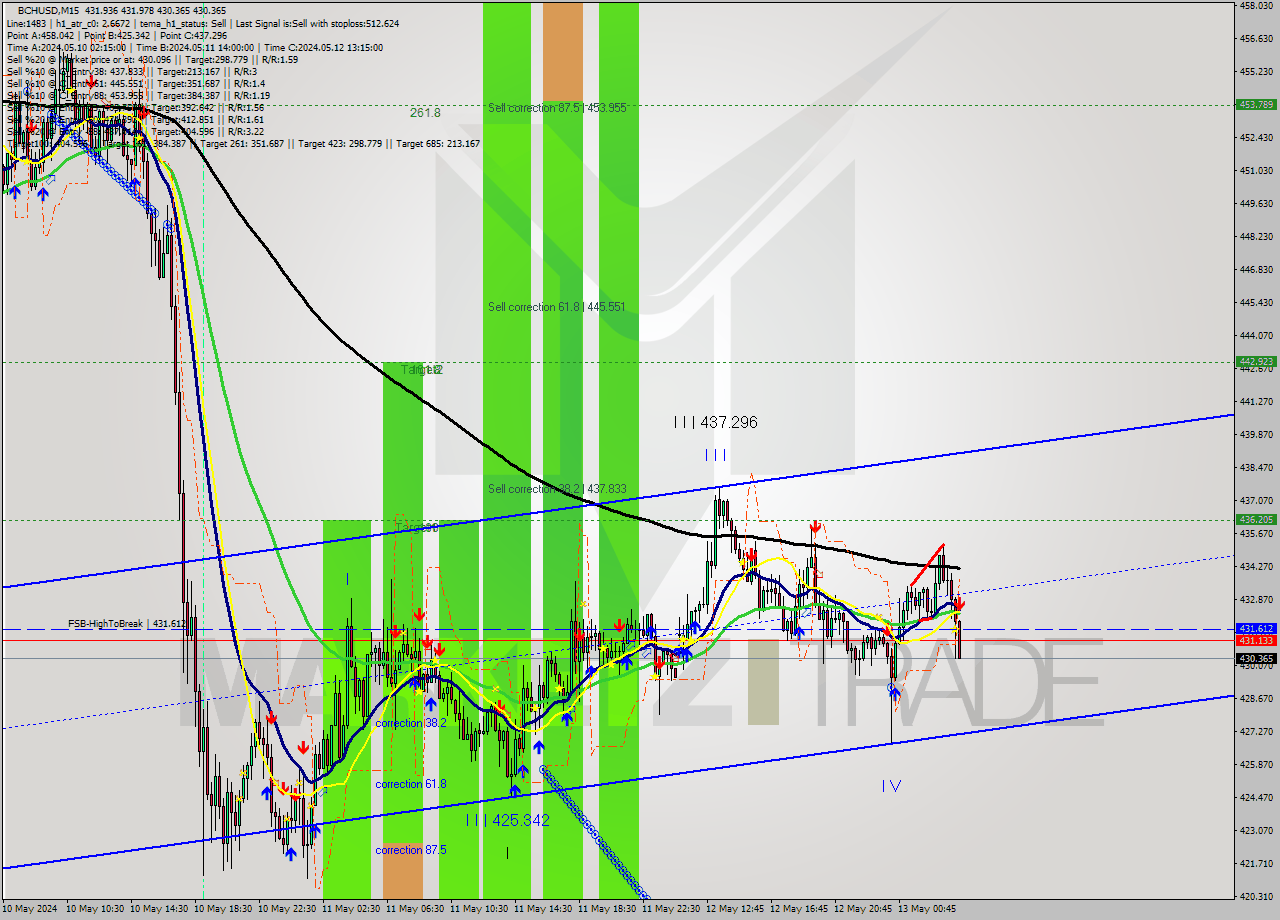1280x920 pixels.
Task: Click the green 442.923 price tag
Action: point(1256,361)
